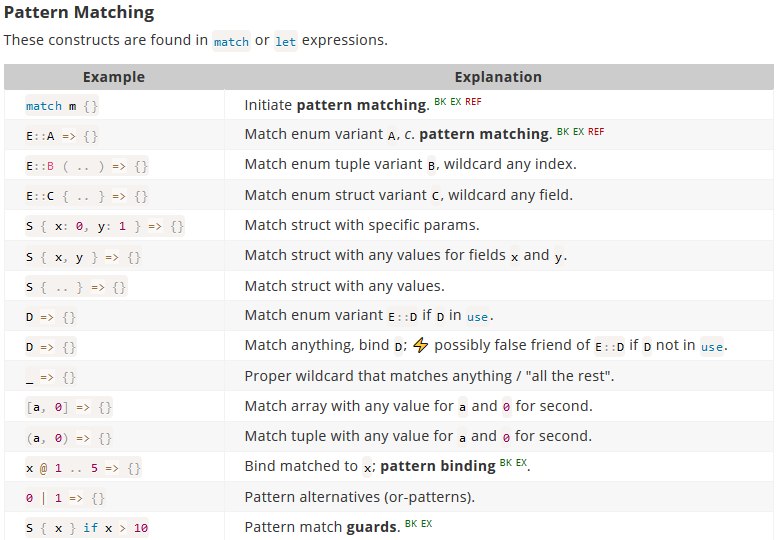This screenshot has width=776, height=540.
Task: Click the lightning bolt warning icon
Action: click(x=420, y=345)
